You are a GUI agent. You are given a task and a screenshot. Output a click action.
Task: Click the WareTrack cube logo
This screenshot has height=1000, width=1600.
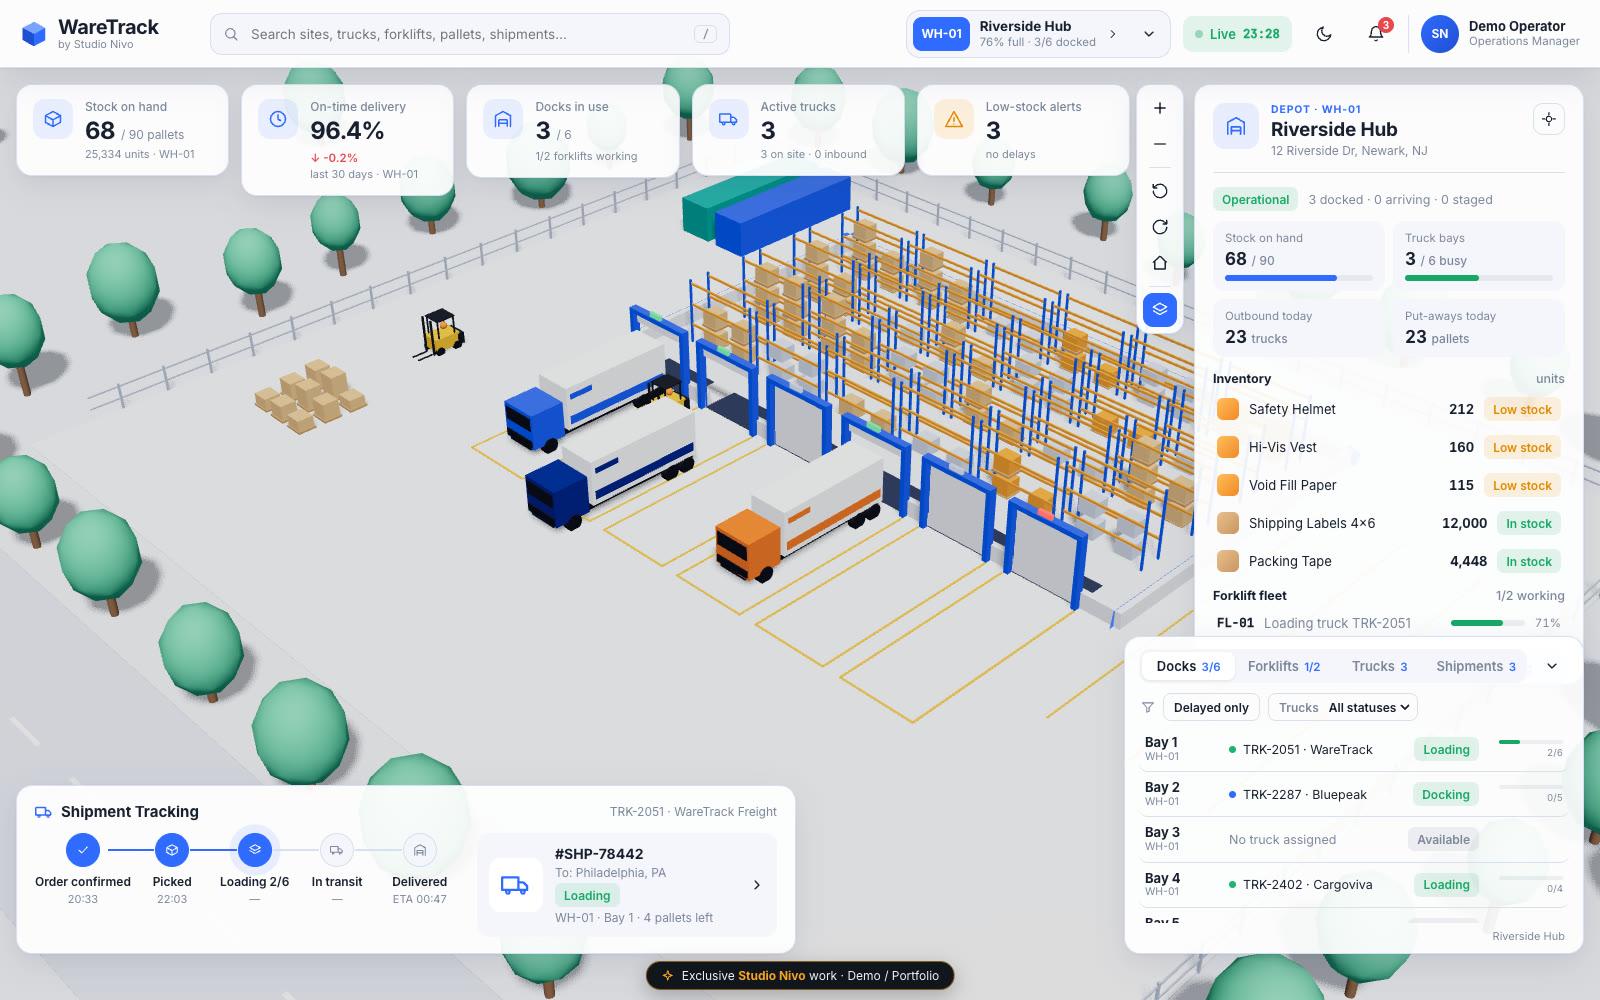[34, 34]
